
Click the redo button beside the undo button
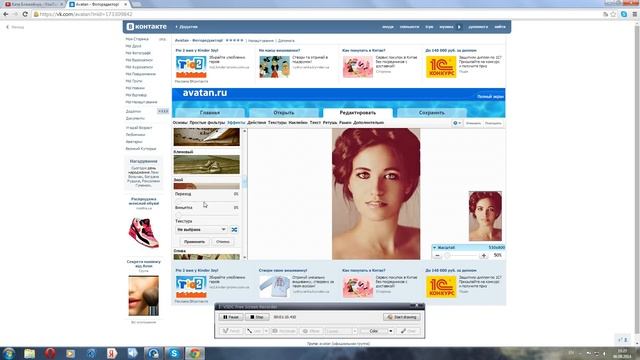[493, 123]
